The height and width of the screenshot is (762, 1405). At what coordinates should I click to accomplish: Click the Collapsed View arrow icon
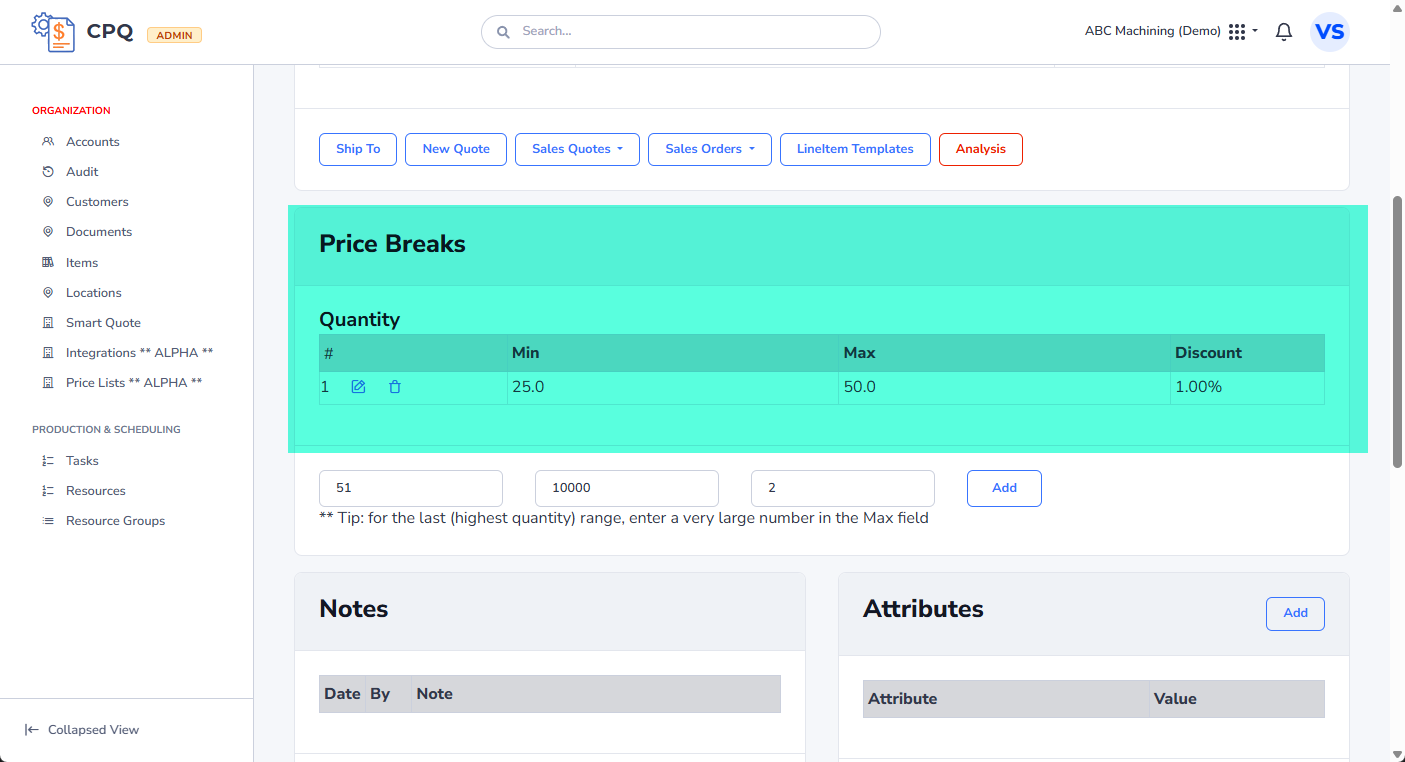coord(32,730)
